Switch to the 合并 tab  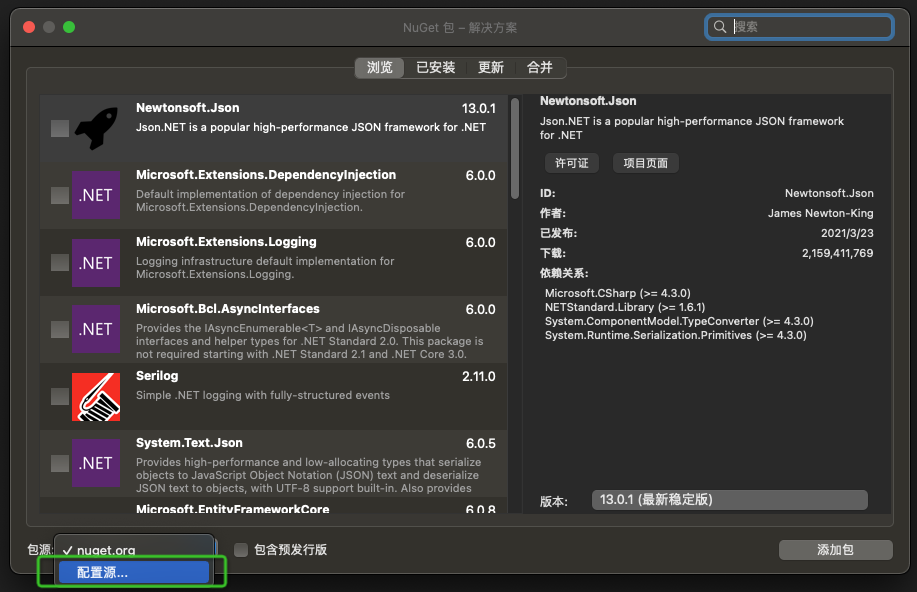point(539,68)
